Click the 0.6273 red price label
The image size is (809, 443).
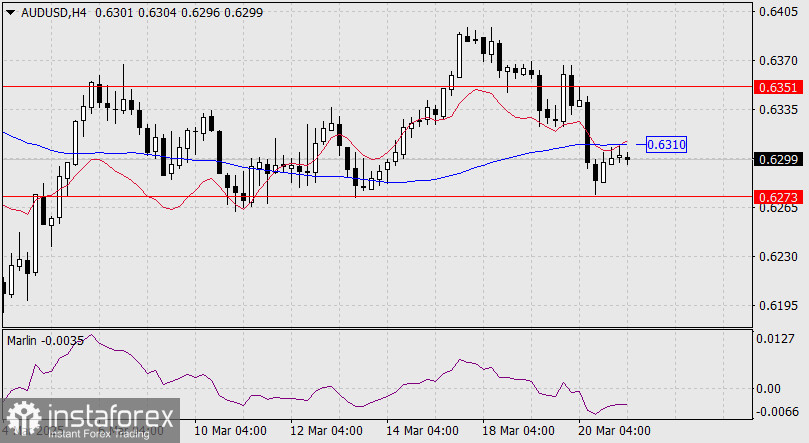778,197
